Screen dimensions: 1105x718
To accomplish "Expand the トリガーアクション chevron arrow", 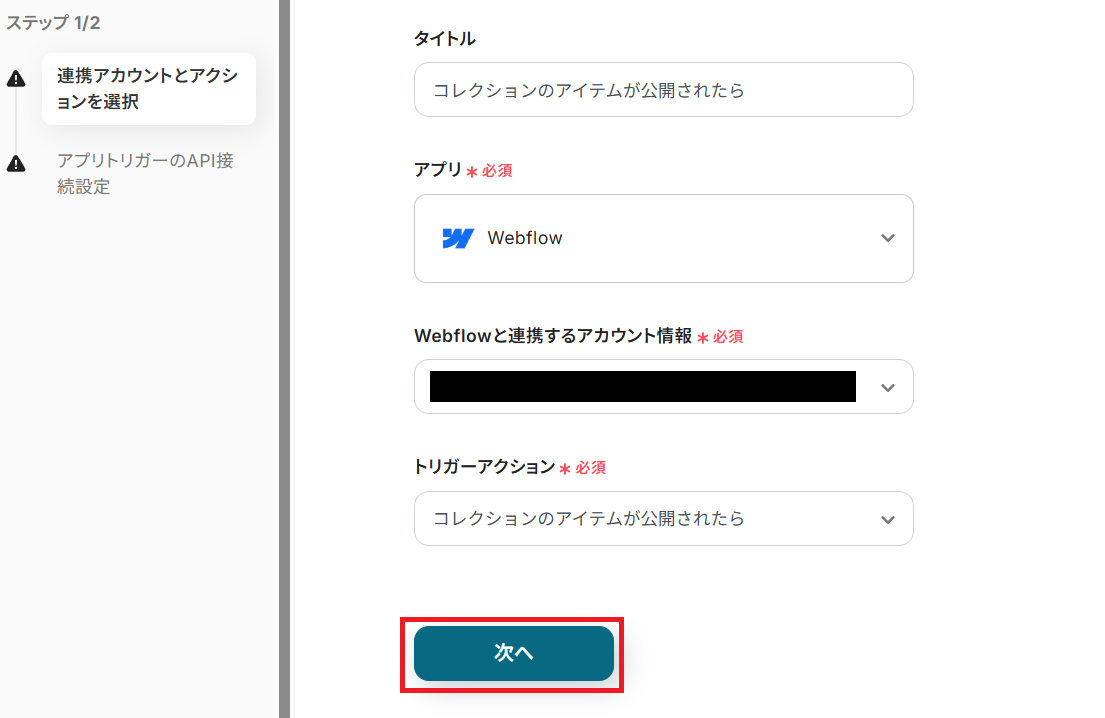I will click(888, 520).
